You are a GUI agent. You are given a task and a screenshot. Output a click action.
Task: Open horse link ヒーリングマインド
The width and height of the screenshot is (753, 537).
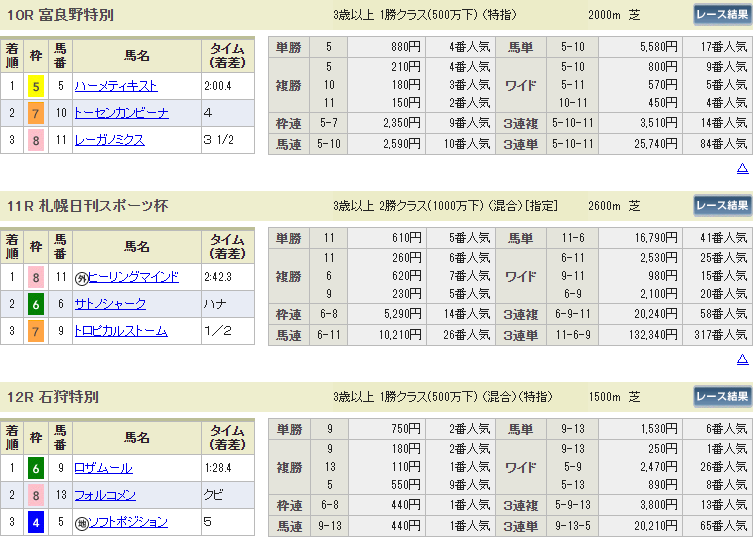[134, 277]
